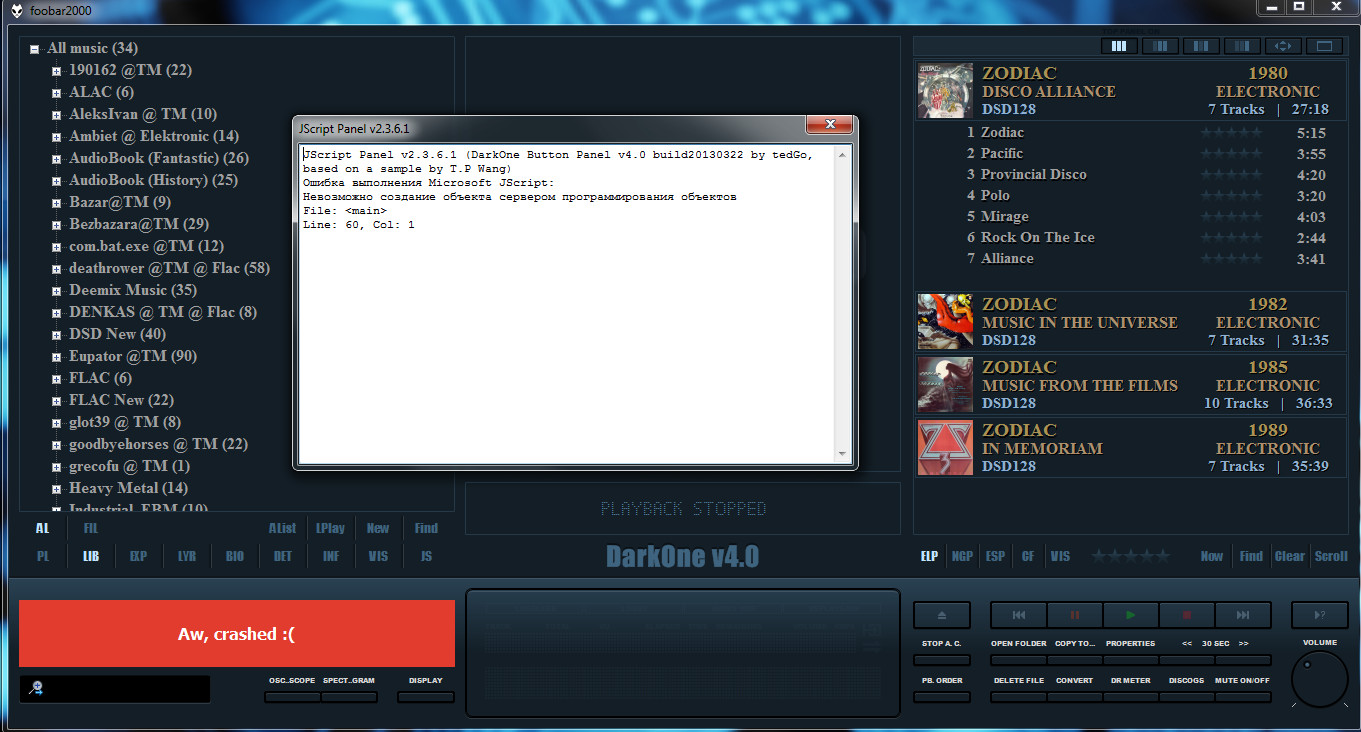
Task: Toggle the PB. ORDER button
Action: coord(941,697)
